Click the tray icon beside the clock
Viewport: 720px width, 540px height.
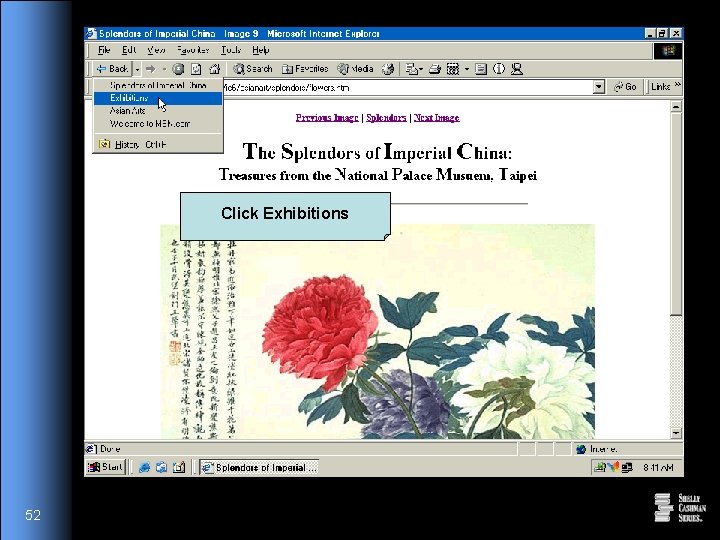[627, 467]
